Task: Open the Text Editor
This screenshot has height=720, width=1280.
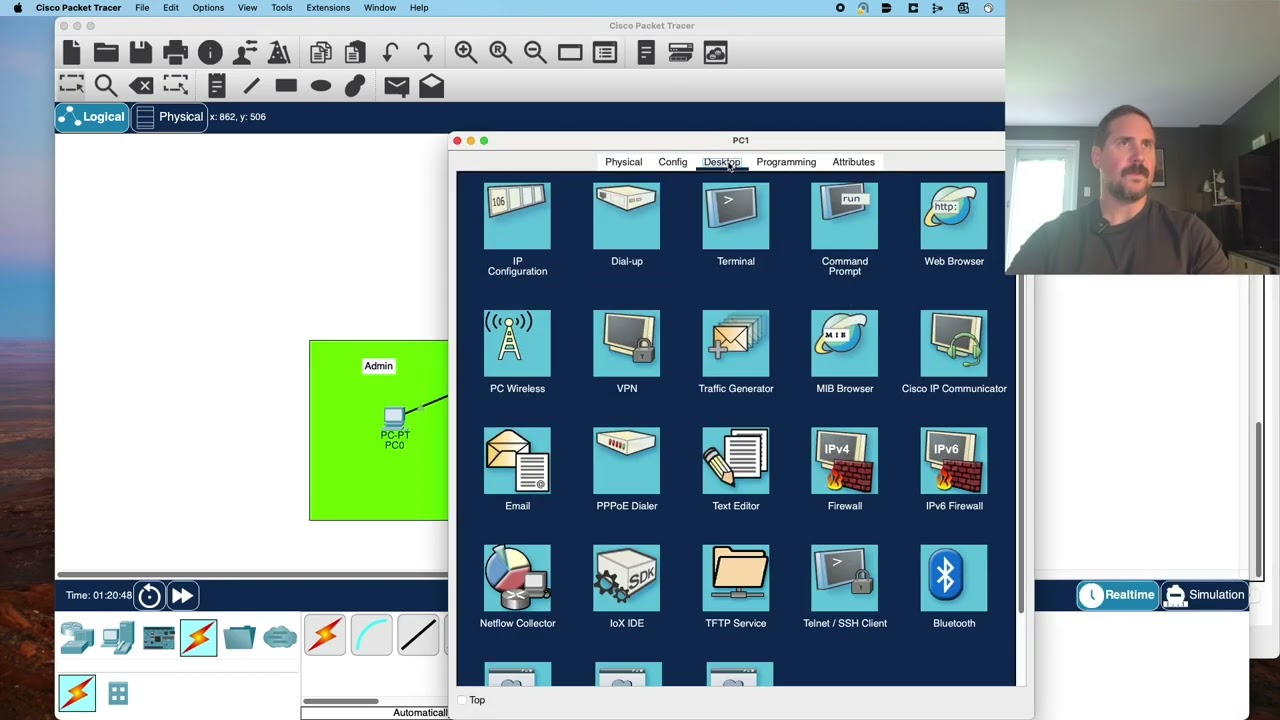Action: coord(736,461)
